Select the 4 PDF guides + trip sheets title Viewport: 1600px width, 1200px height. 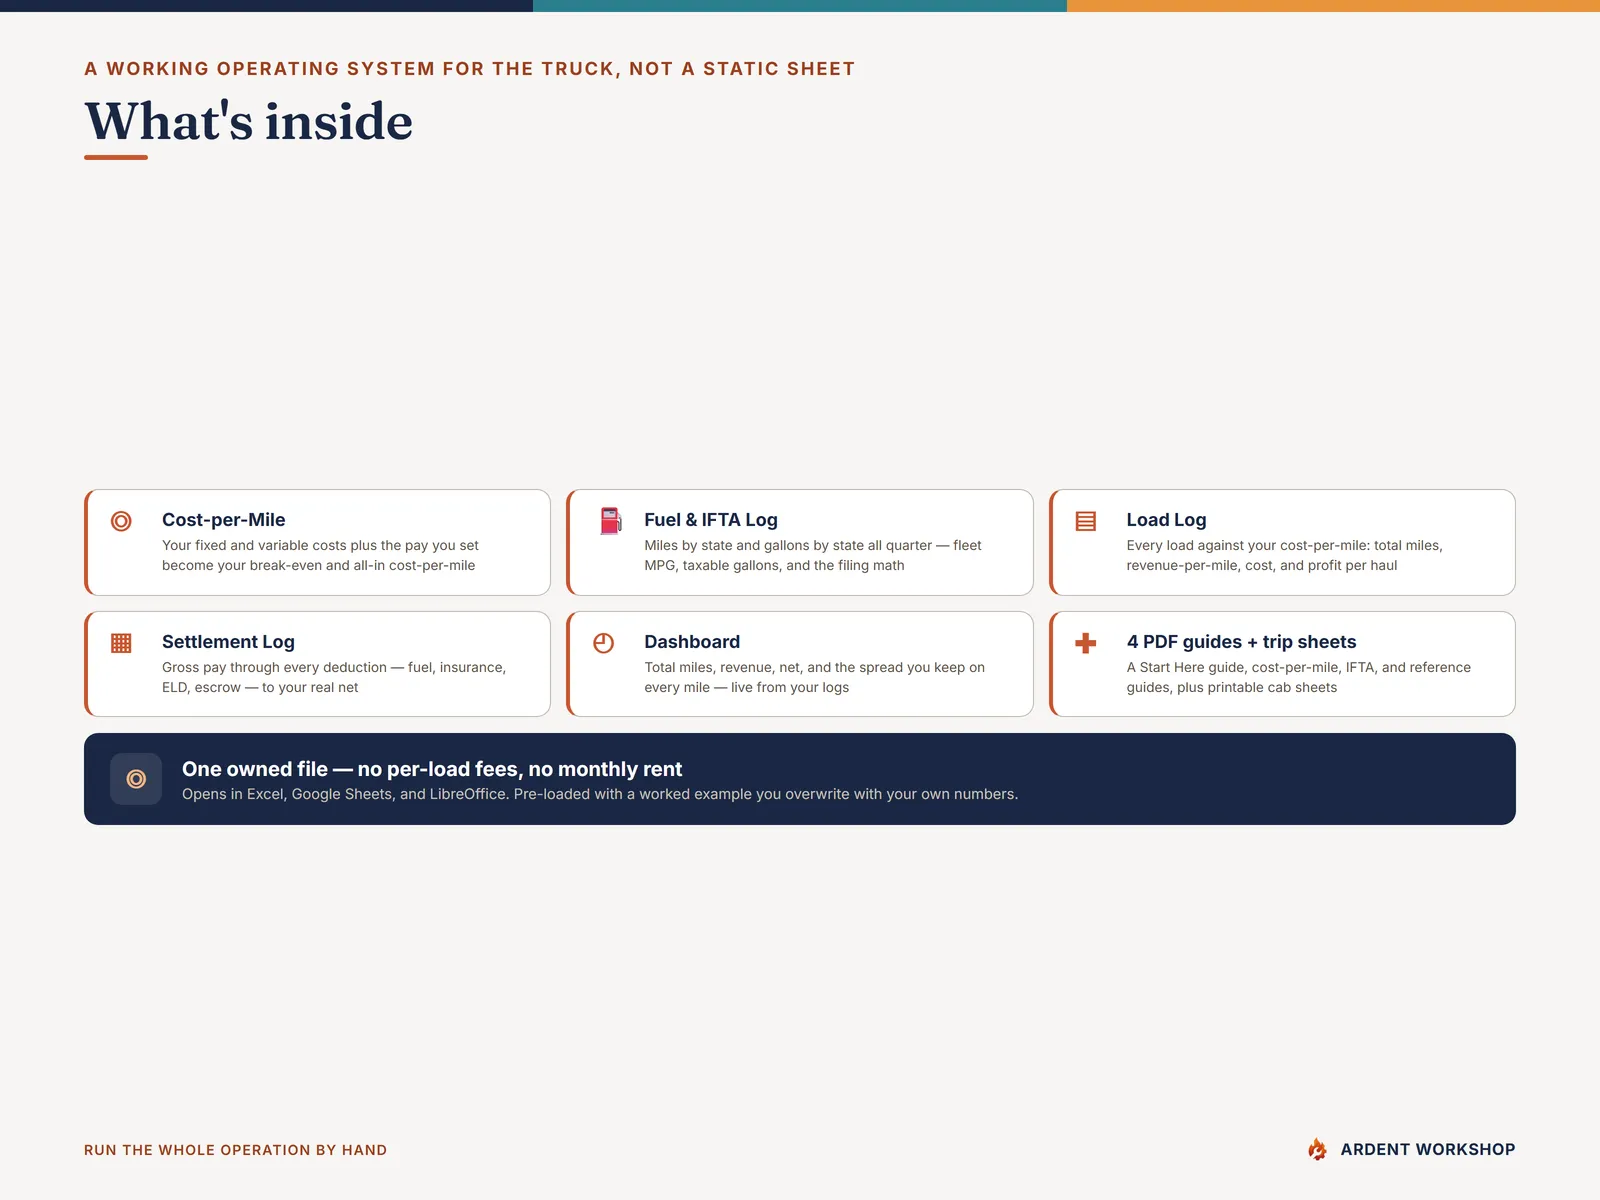(1241, 642)
